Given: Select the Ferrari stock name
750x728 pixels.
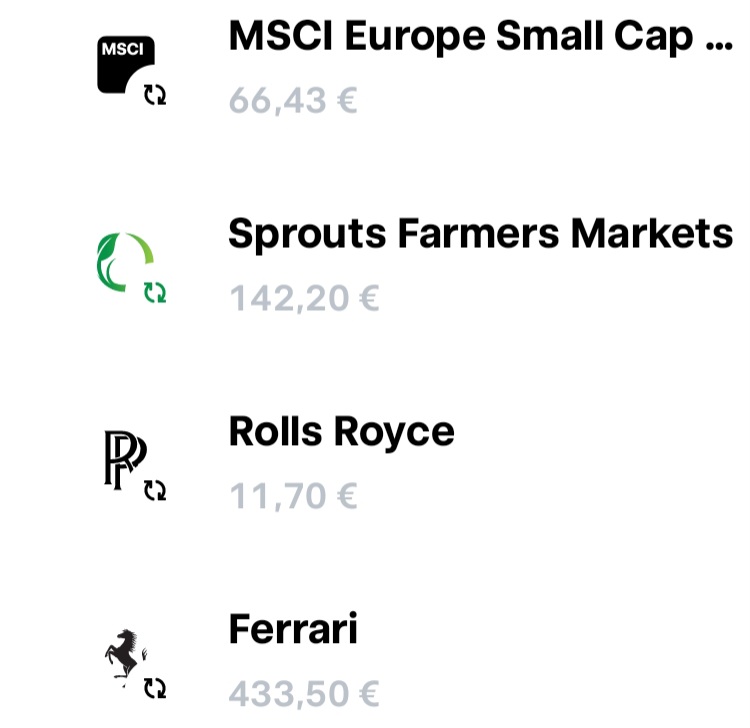Looking at the screenshot, I should click(293, 629).
